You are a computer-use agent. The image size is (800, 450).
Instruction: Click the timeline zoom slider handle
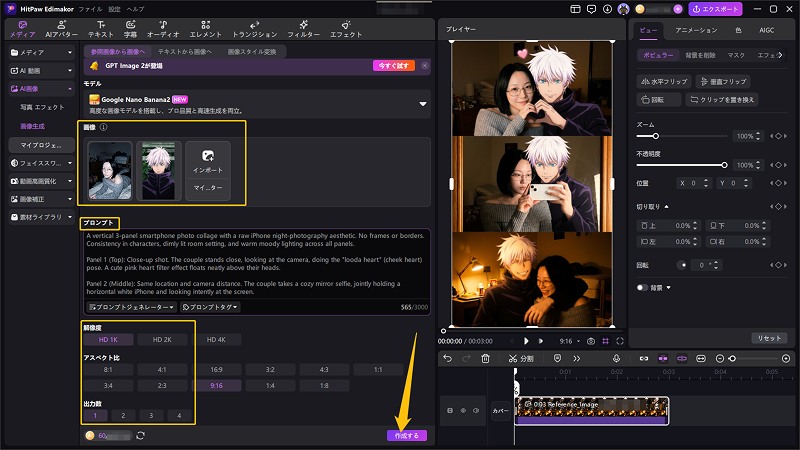click(x=732, y=359)
